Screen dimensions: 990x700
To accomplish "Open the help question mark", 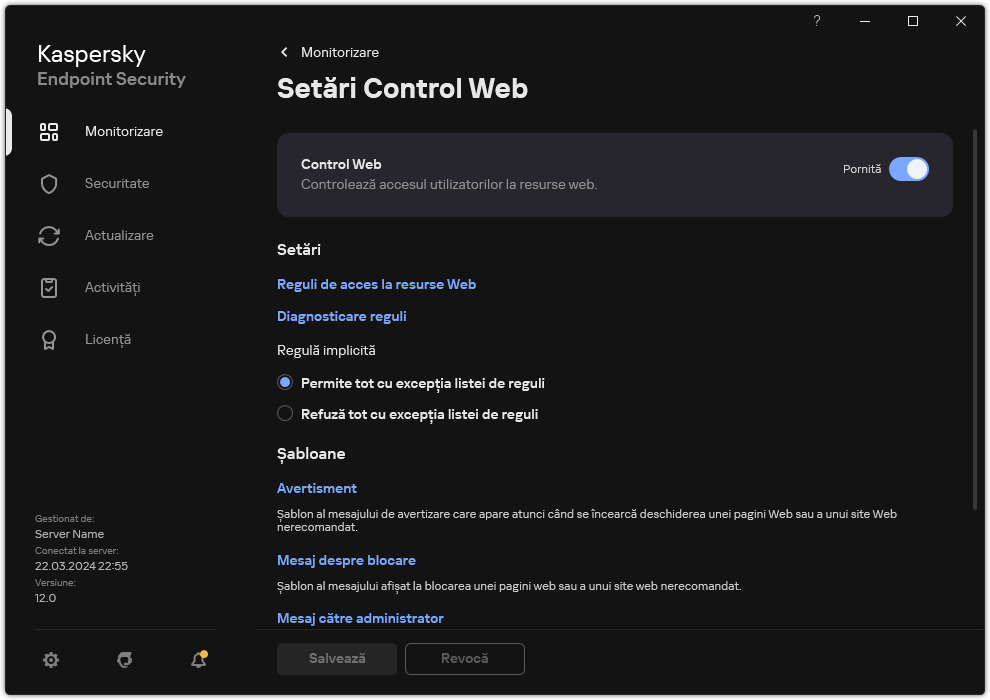I will click(816, 20).
